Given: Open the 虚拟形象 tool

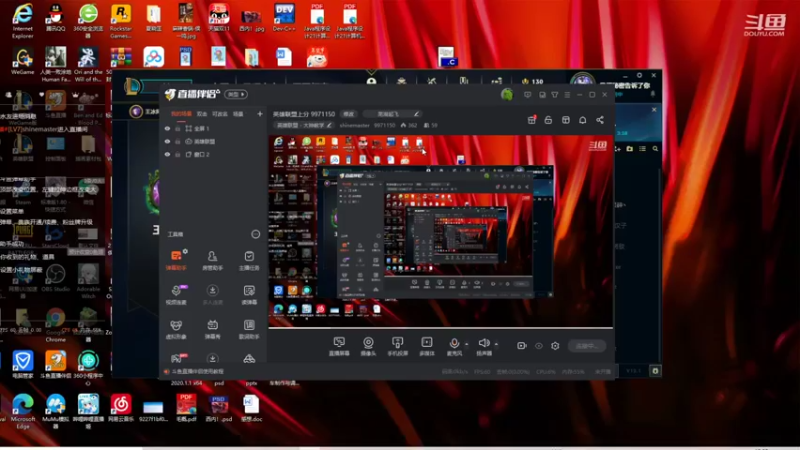Looking at the screenshot, I should pyautogui.click(x=176, y=329).
